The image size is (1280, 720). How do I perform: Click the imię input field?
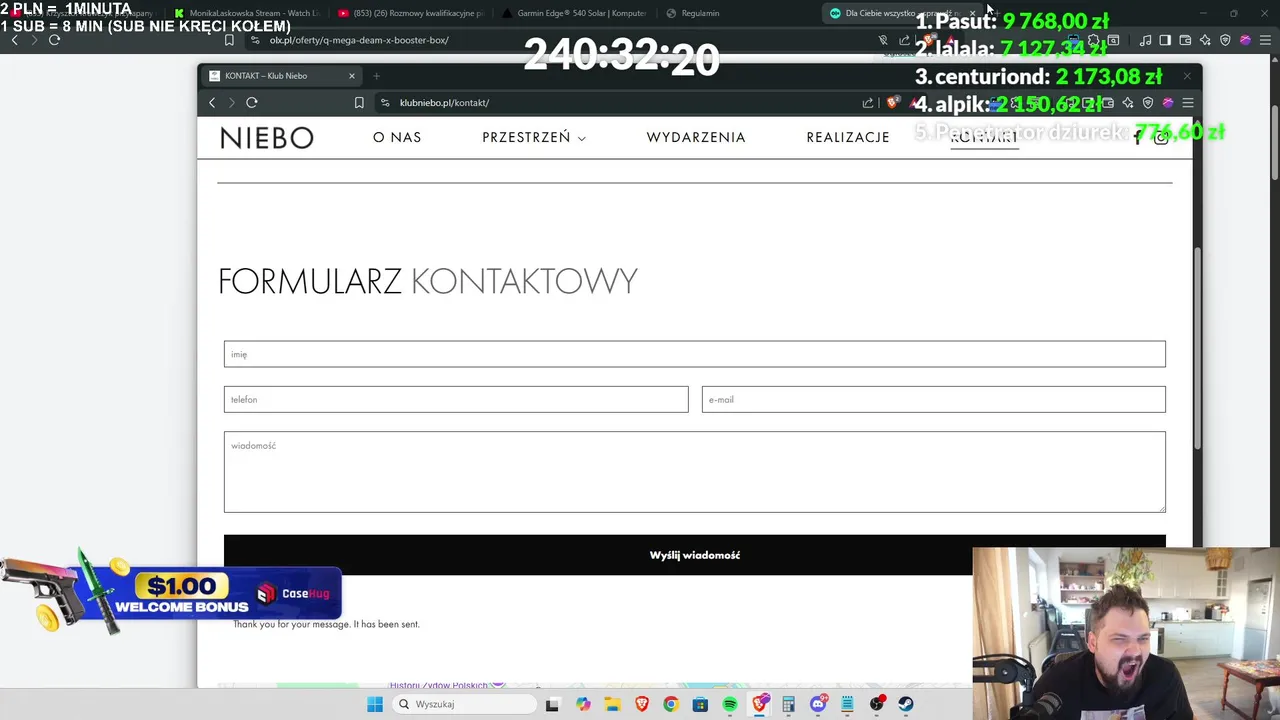tap(694, 354)
